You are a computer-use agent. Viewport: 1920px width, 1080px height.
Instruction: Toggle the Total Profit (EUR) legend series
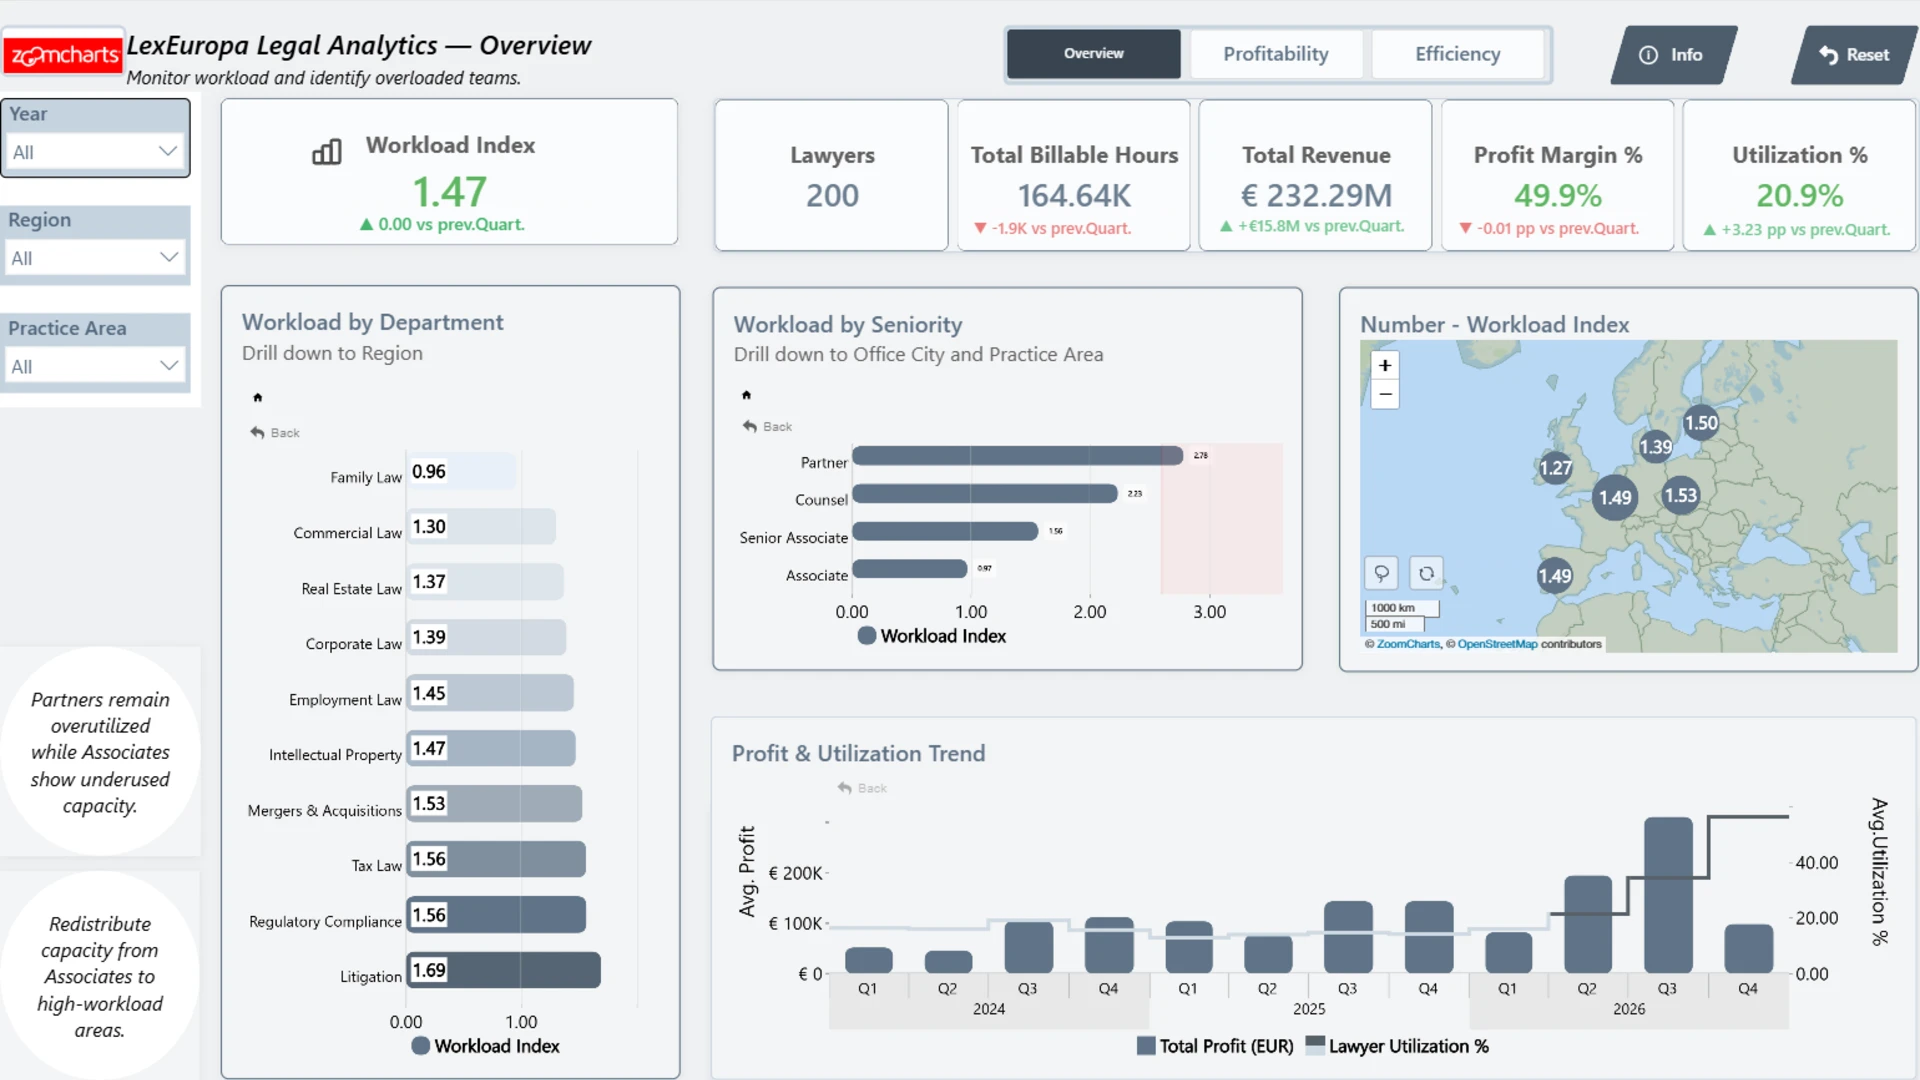pos(1215,1046)
